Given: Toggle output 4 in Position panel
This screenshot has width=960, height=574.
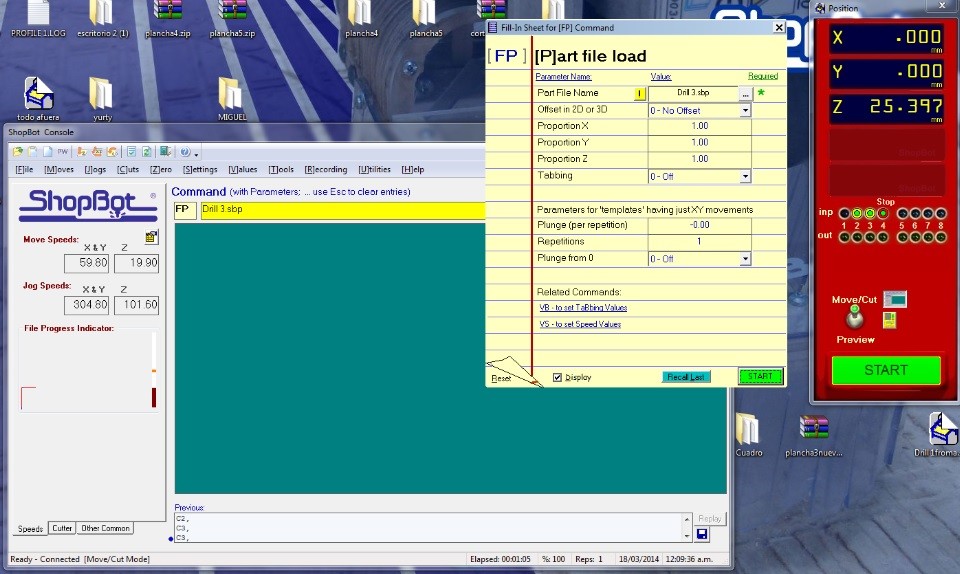Looking at the screenshot, I should [x=882, y=237].
